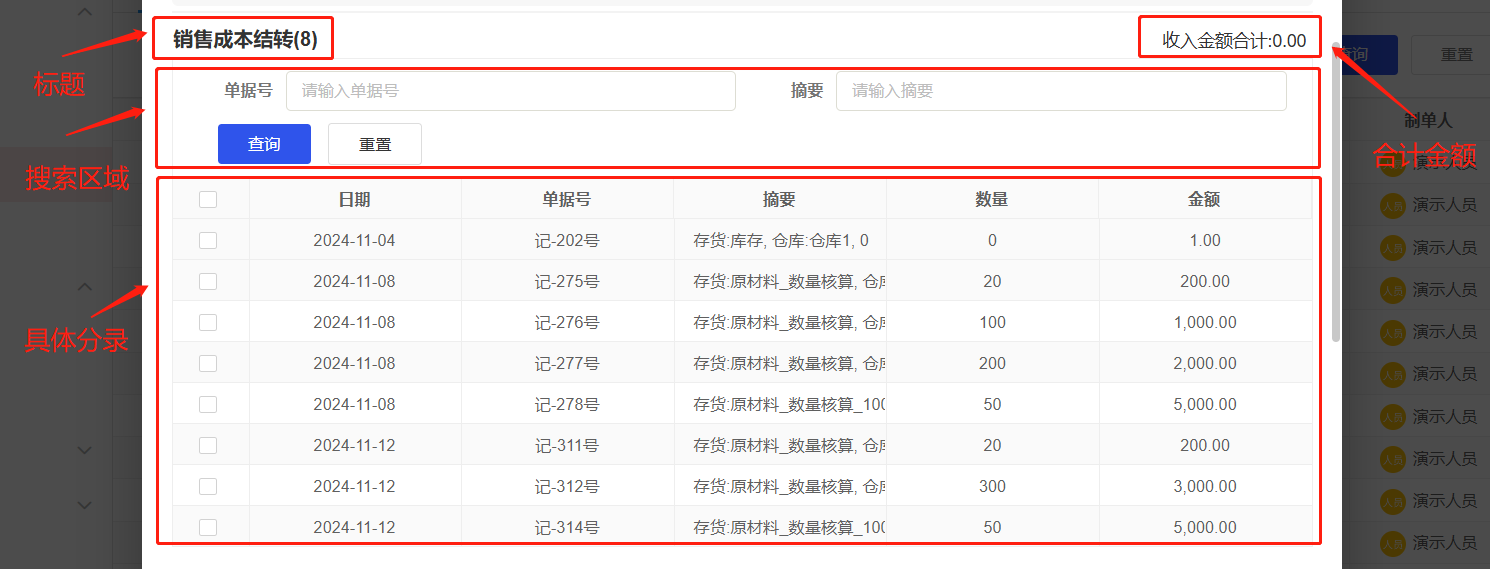
Task: Click the background page 重置 button at top-right
Action: click(x=1455, y=55)
